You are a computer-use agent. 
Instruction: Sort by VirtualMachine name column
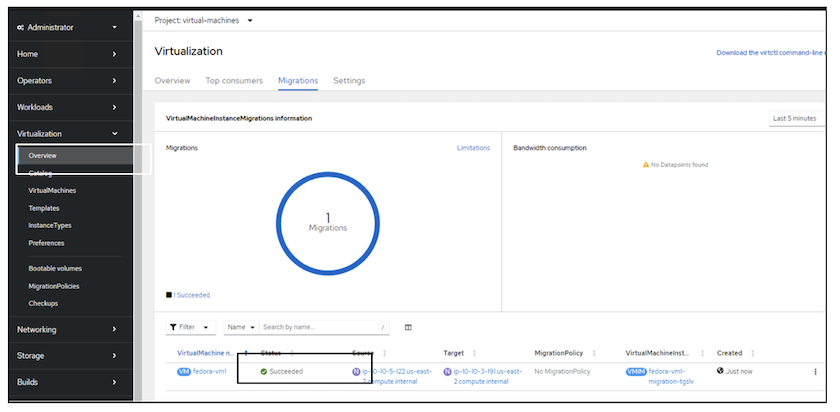pos(206,353)
